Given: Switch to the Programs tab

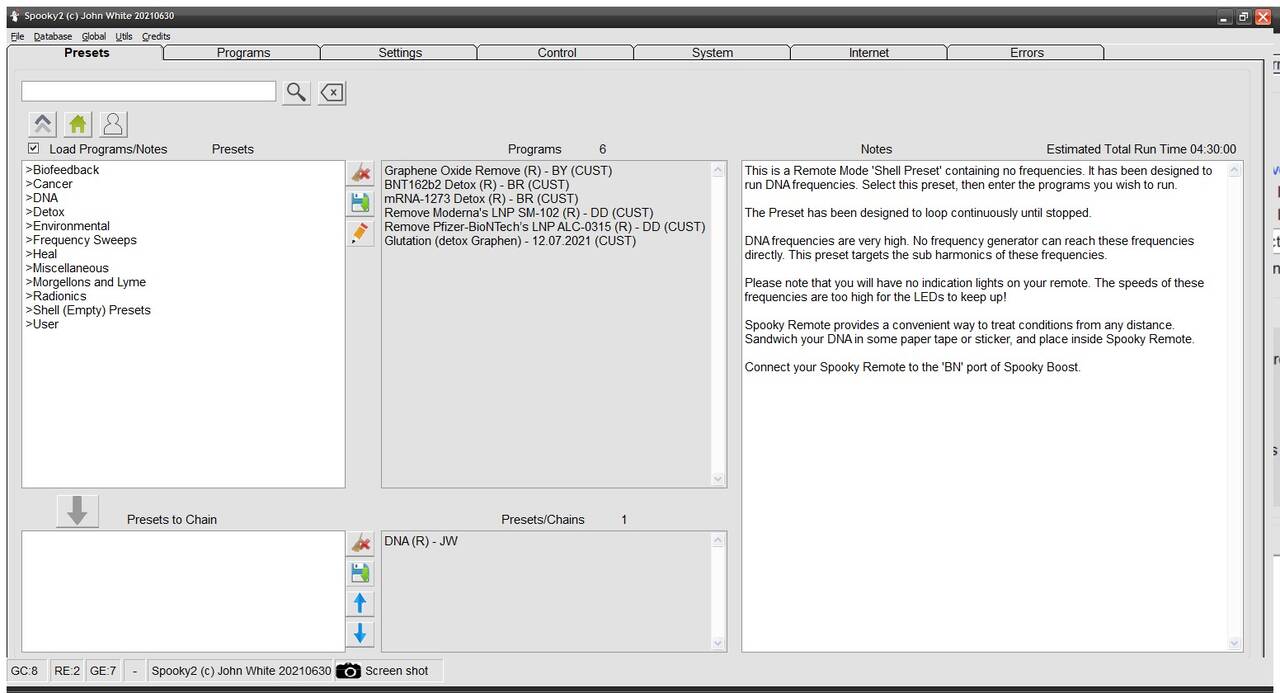Looking at the screenshot, I should (243, 53).
